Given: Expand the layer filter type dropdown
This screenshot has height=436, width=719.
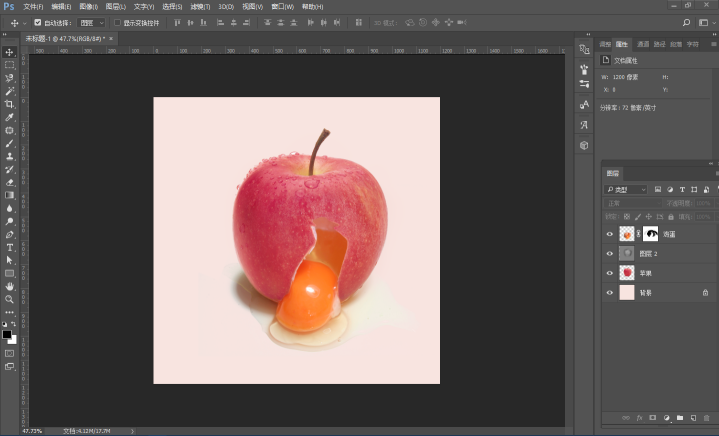Looking at the screenshot, I should point(625,189).
